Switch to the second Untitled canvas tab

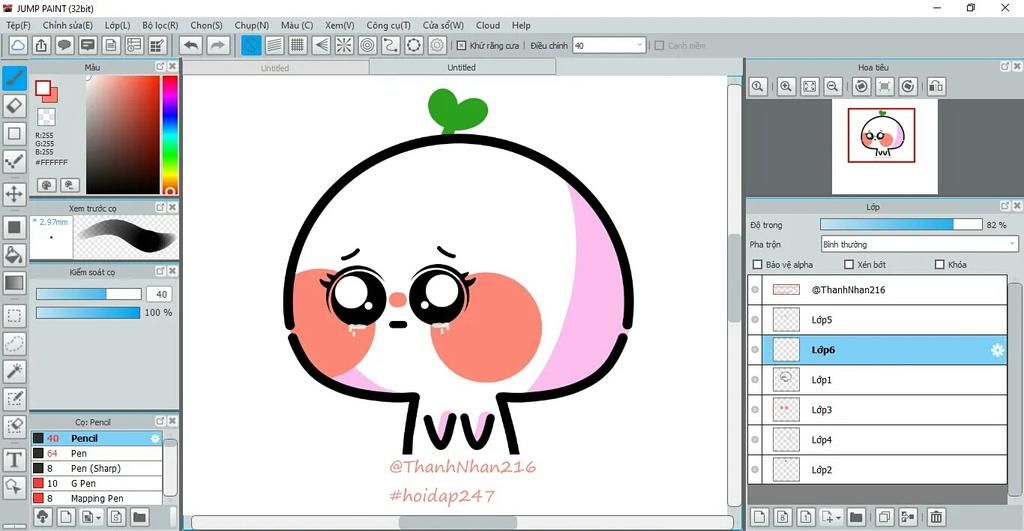462,67
